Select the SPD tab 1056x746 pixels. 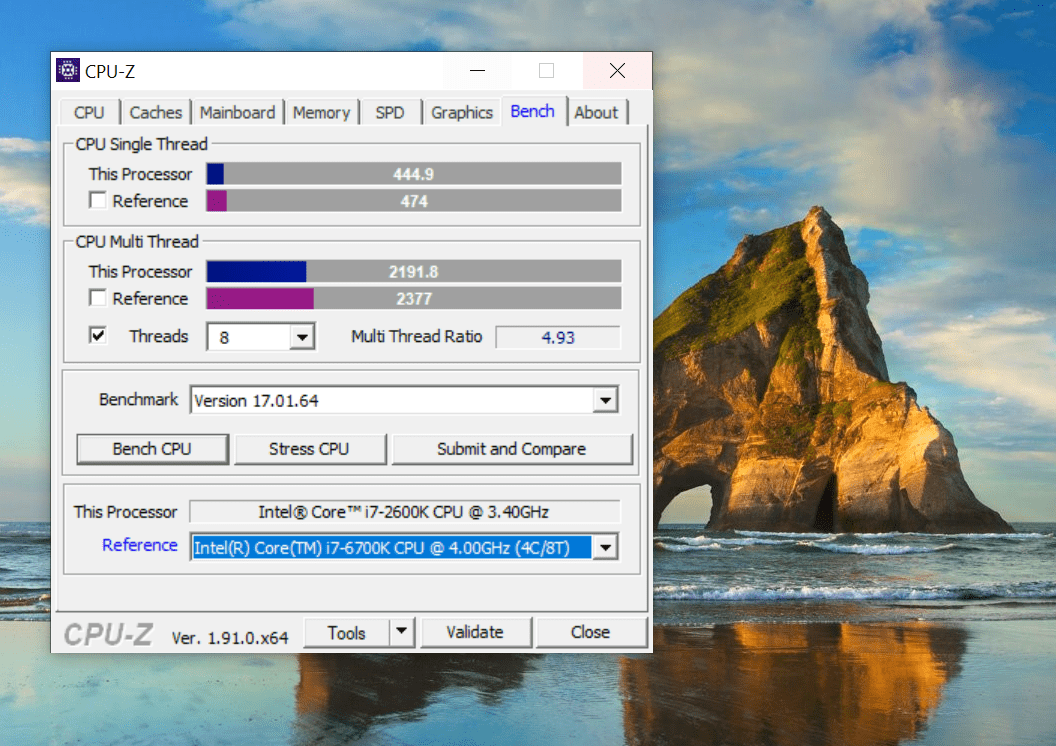coord(390,112)
